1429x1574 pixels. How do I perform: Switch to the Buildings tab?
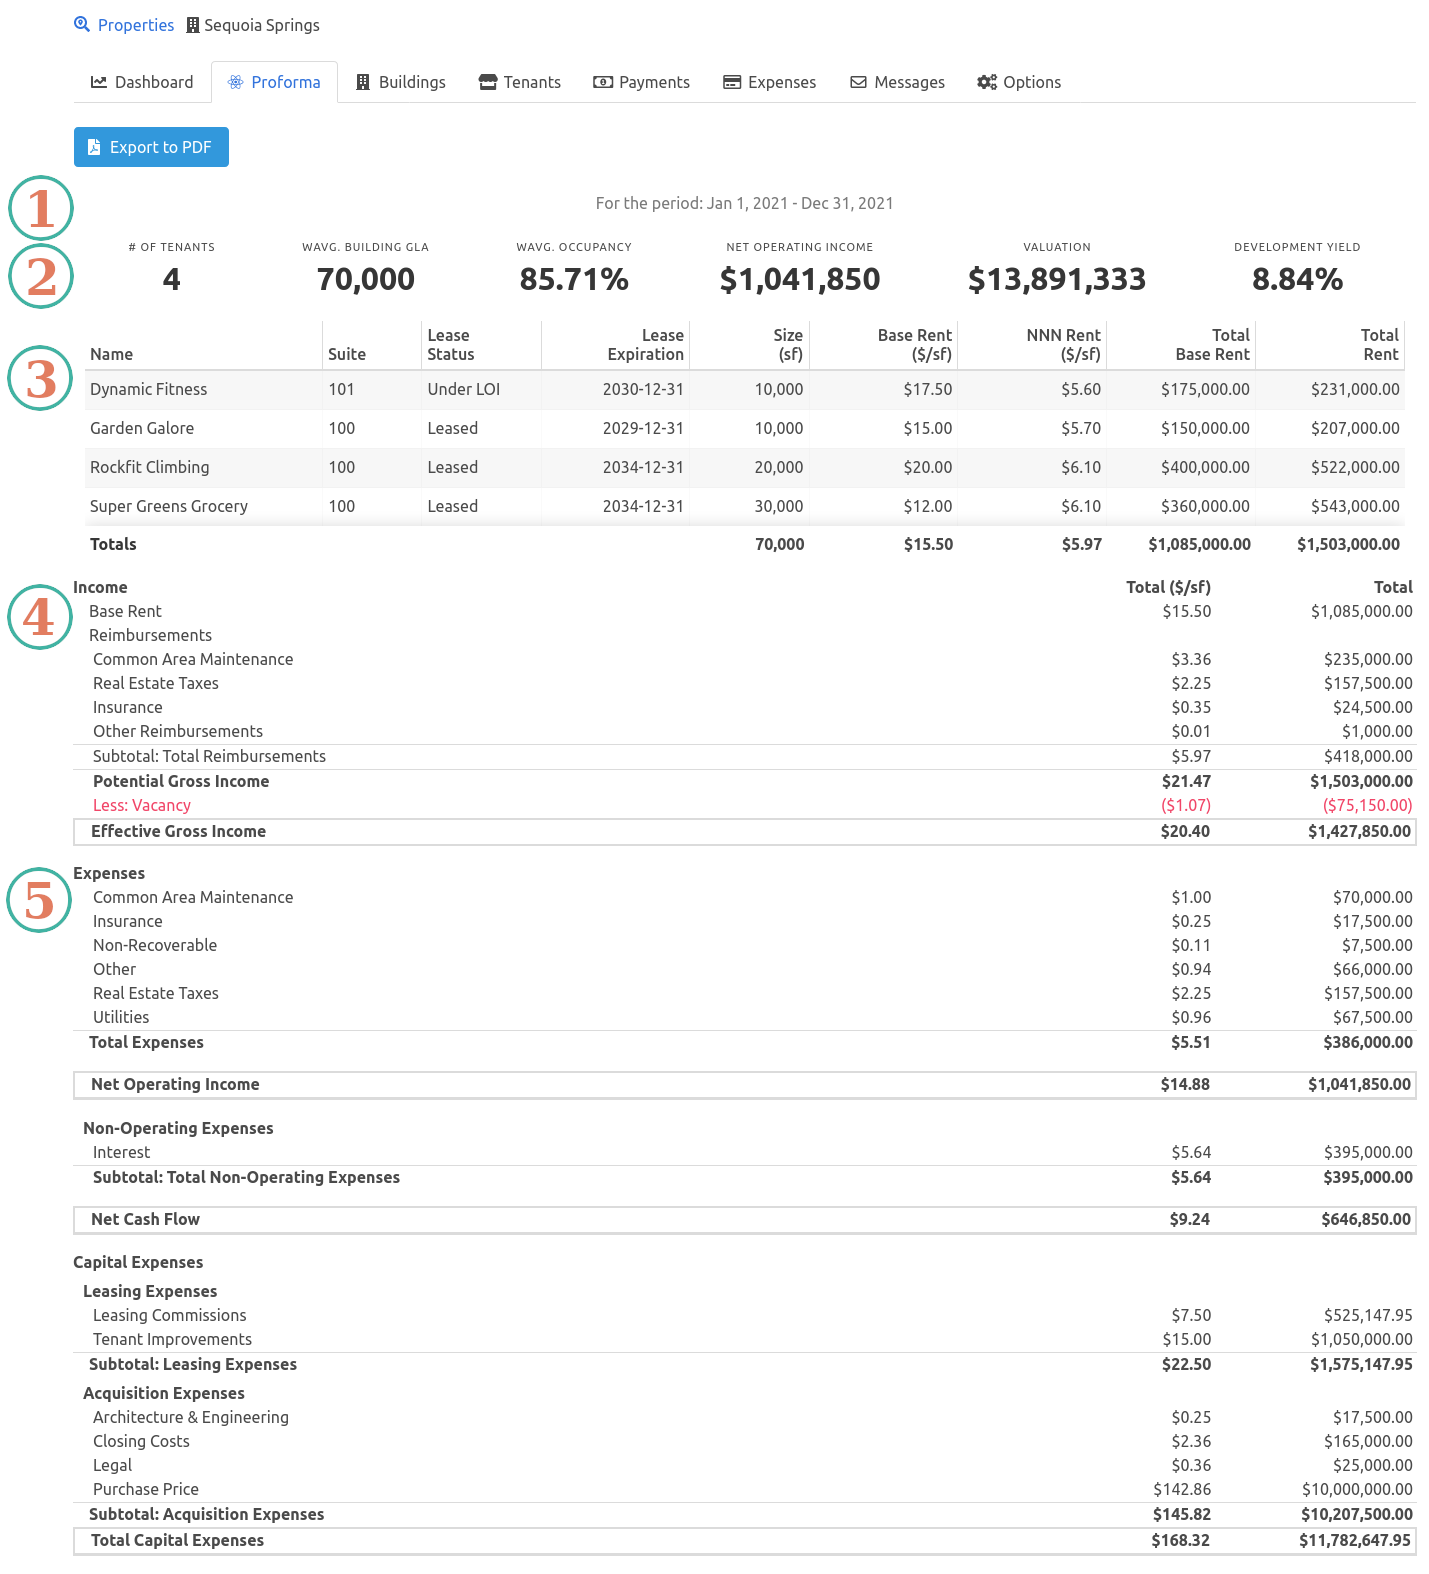click(401, 82)
